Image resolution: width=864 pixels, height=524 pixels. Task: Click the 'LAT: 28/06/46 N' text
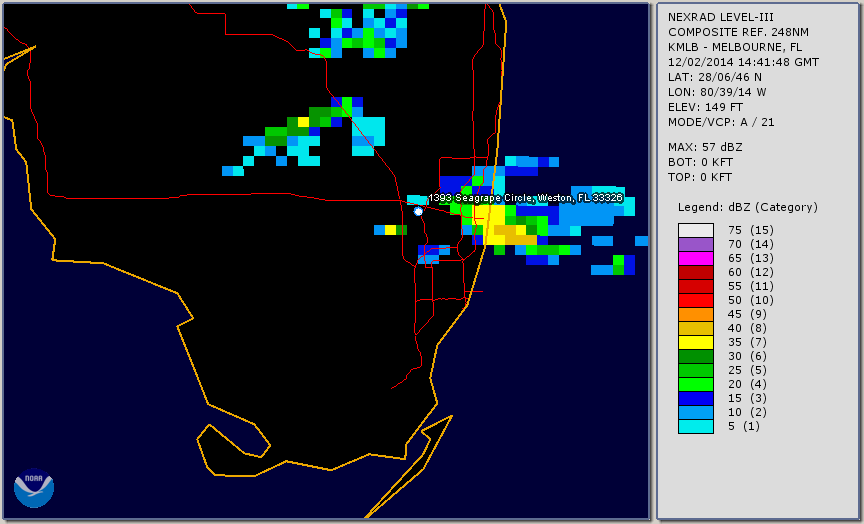[x=715, y=77]
